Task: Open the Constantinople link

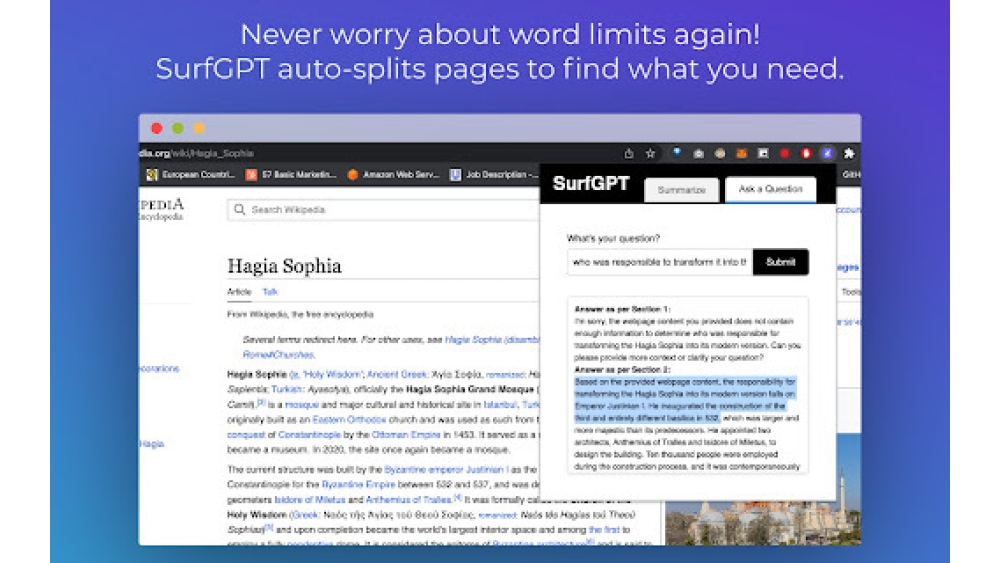Action: pos(309,435)
